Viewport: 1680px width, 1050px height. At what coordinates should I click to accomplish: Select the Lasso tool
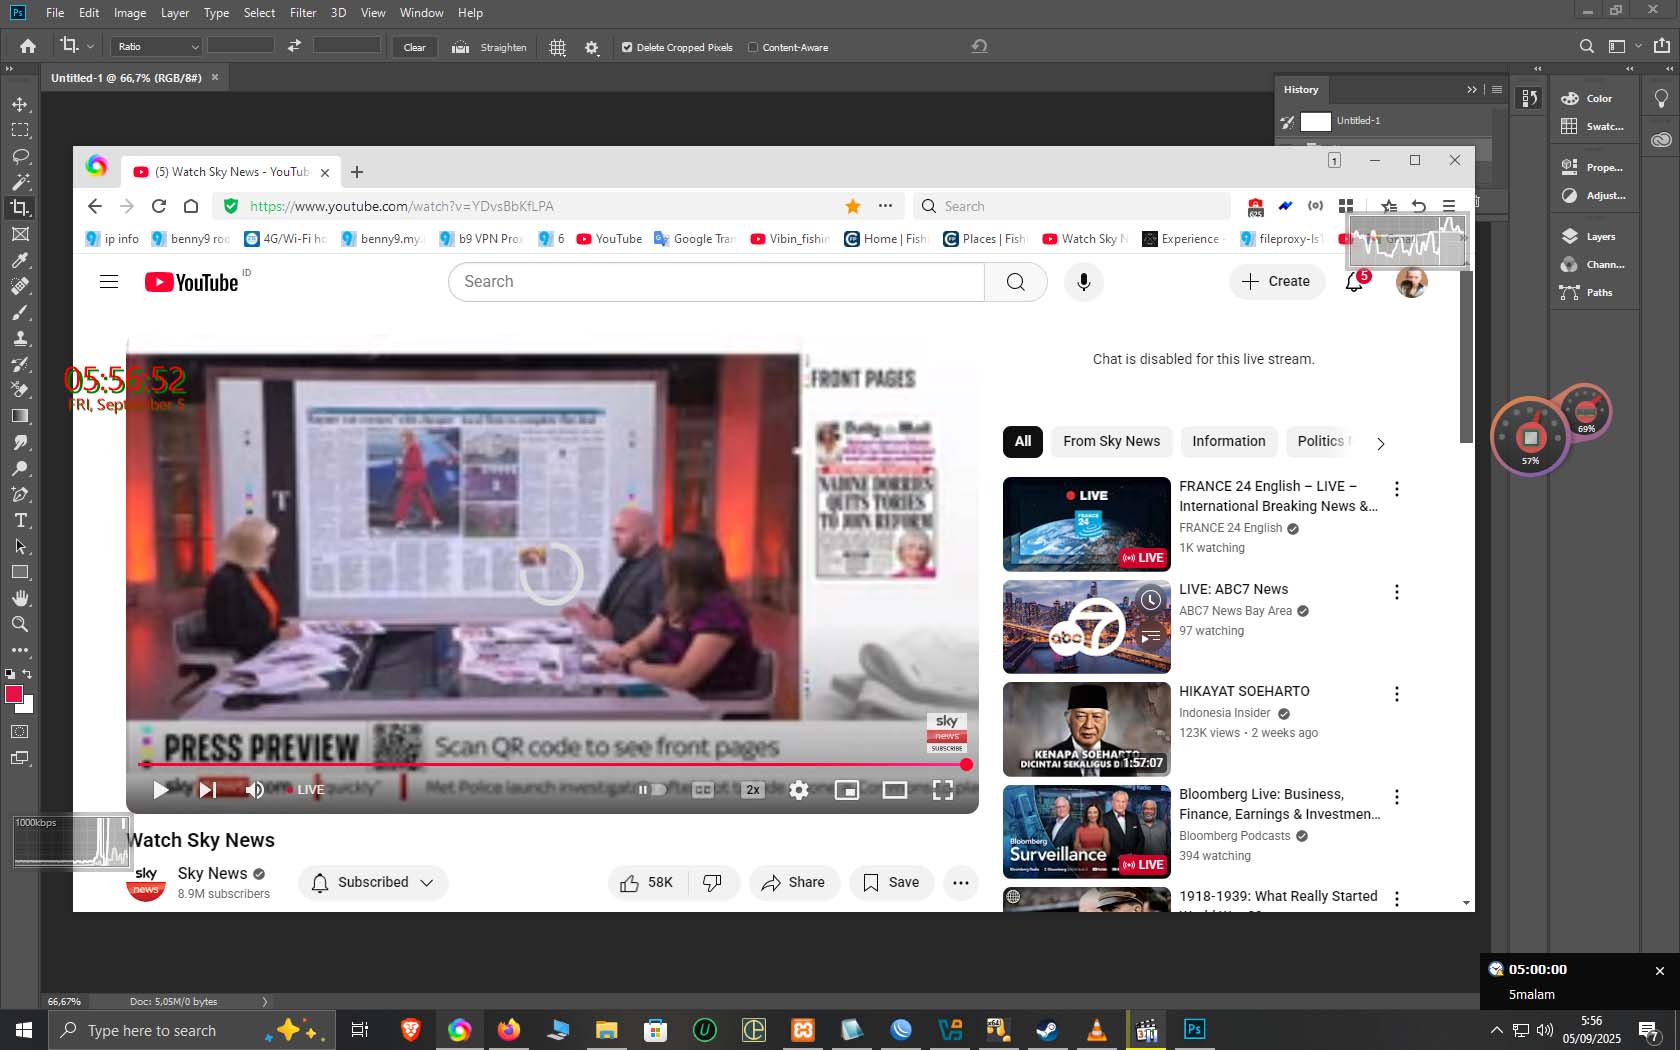click(x=20, y=156)
